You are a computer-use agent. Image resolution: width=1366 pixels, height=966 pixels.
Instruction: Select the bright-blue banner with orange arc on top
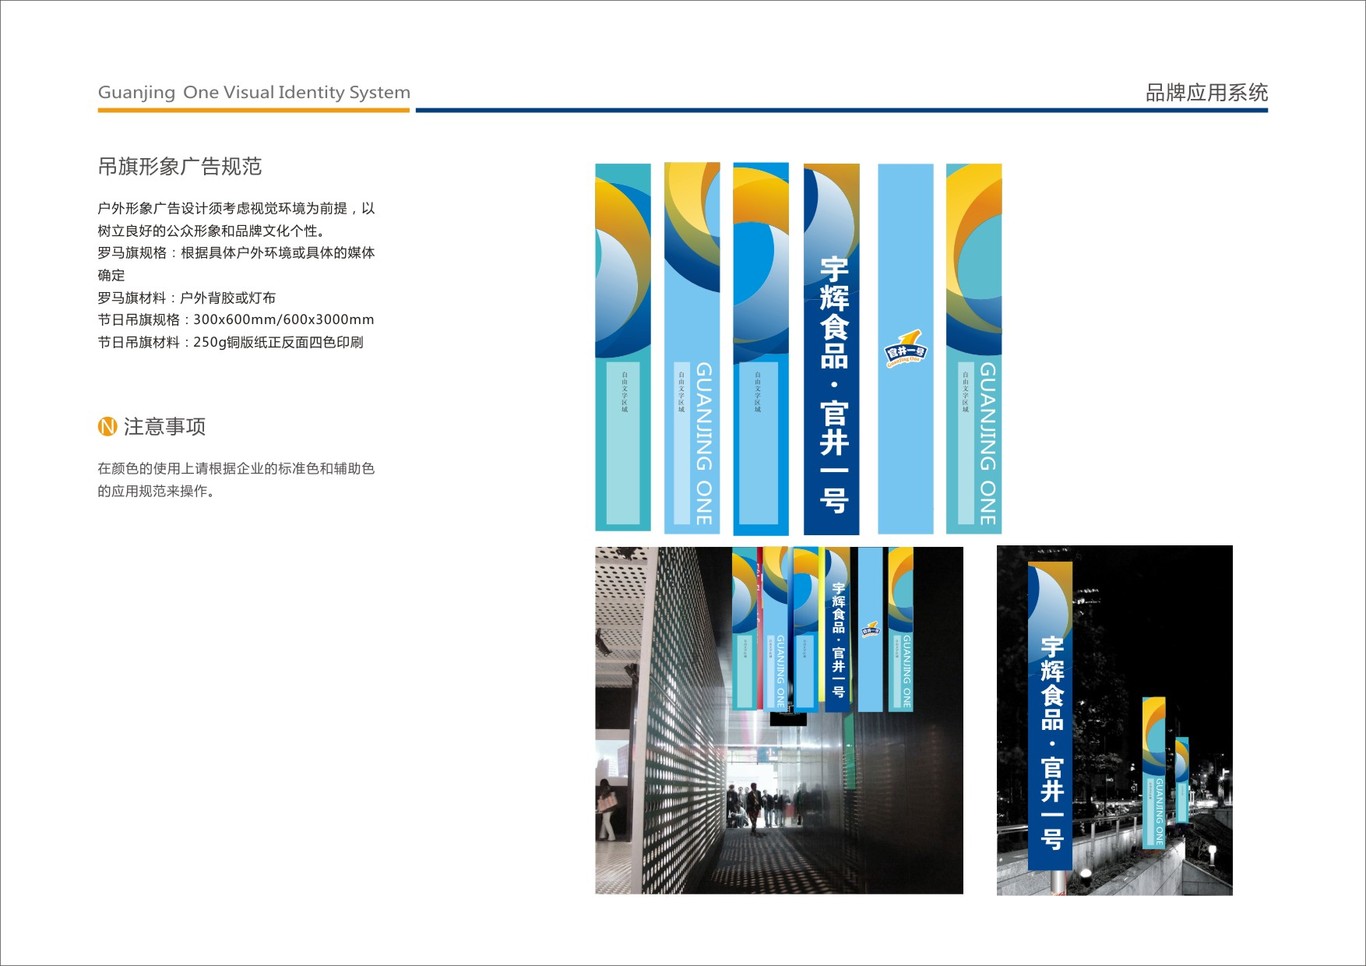point(761,349)
